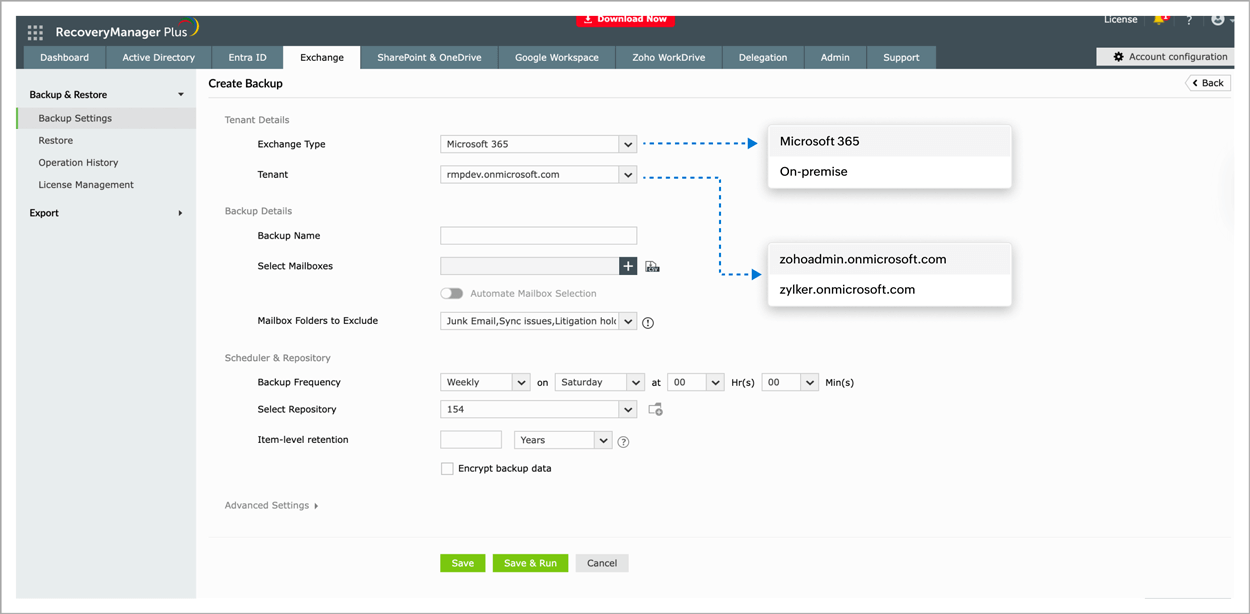Image resolution: width=1250 pixels, height=614 pixels.
Task: Open the Delegation tab
Action: click(x=763, y=58)
